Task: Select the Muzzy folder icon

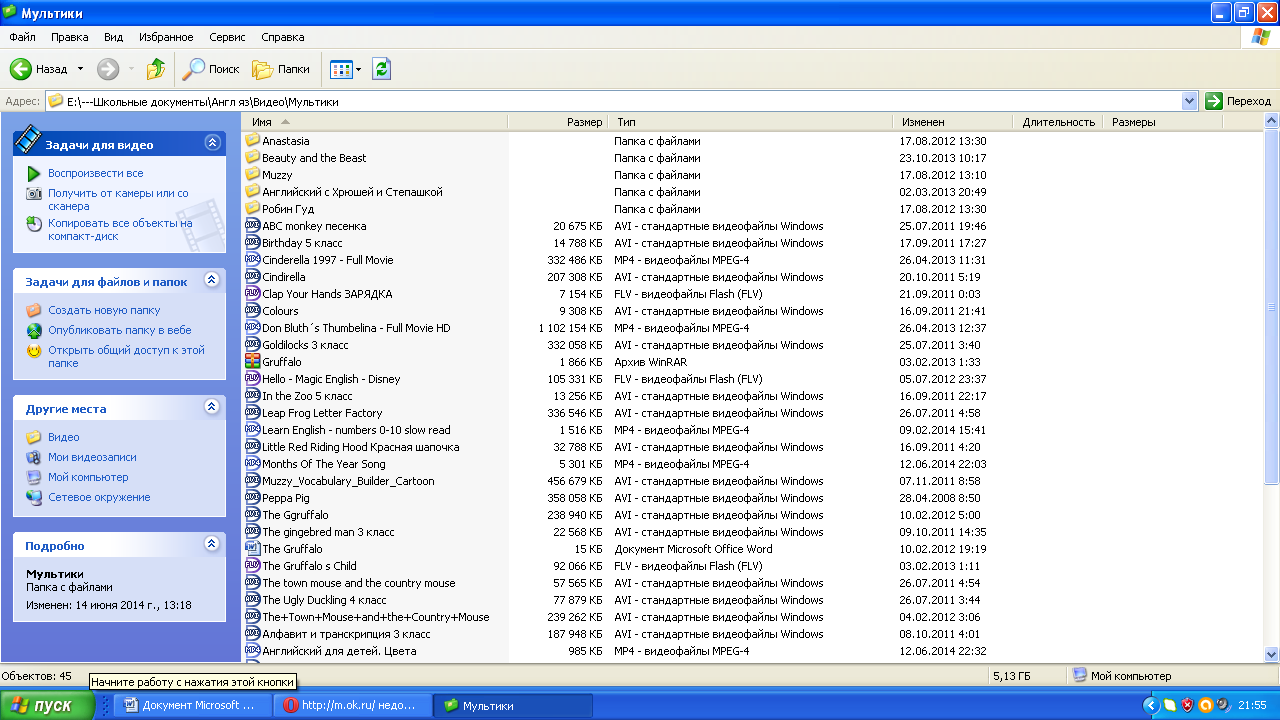Action: [x=252, y=175]
